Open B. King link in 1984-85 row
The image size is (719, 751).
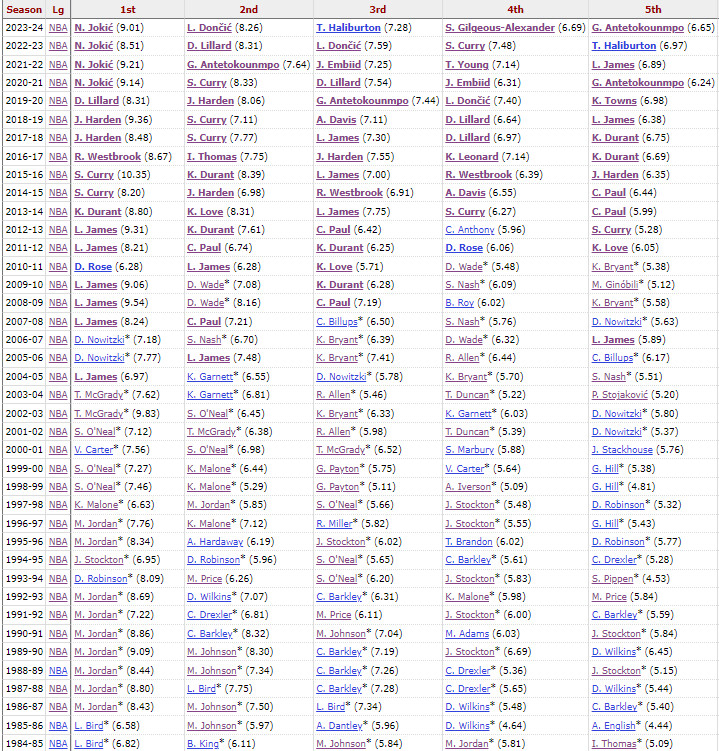[x=203, y=744]
